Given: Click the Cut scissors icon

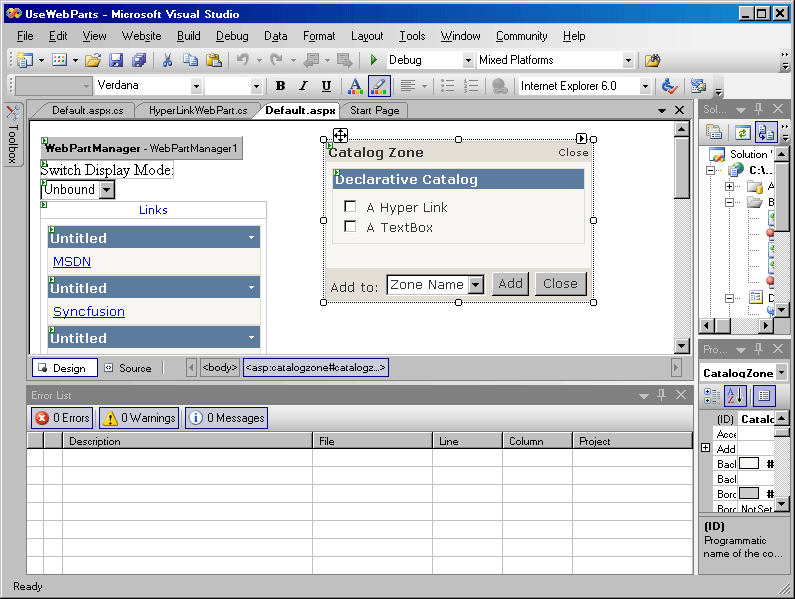Looking at the screenshot, I should (167, 60).
